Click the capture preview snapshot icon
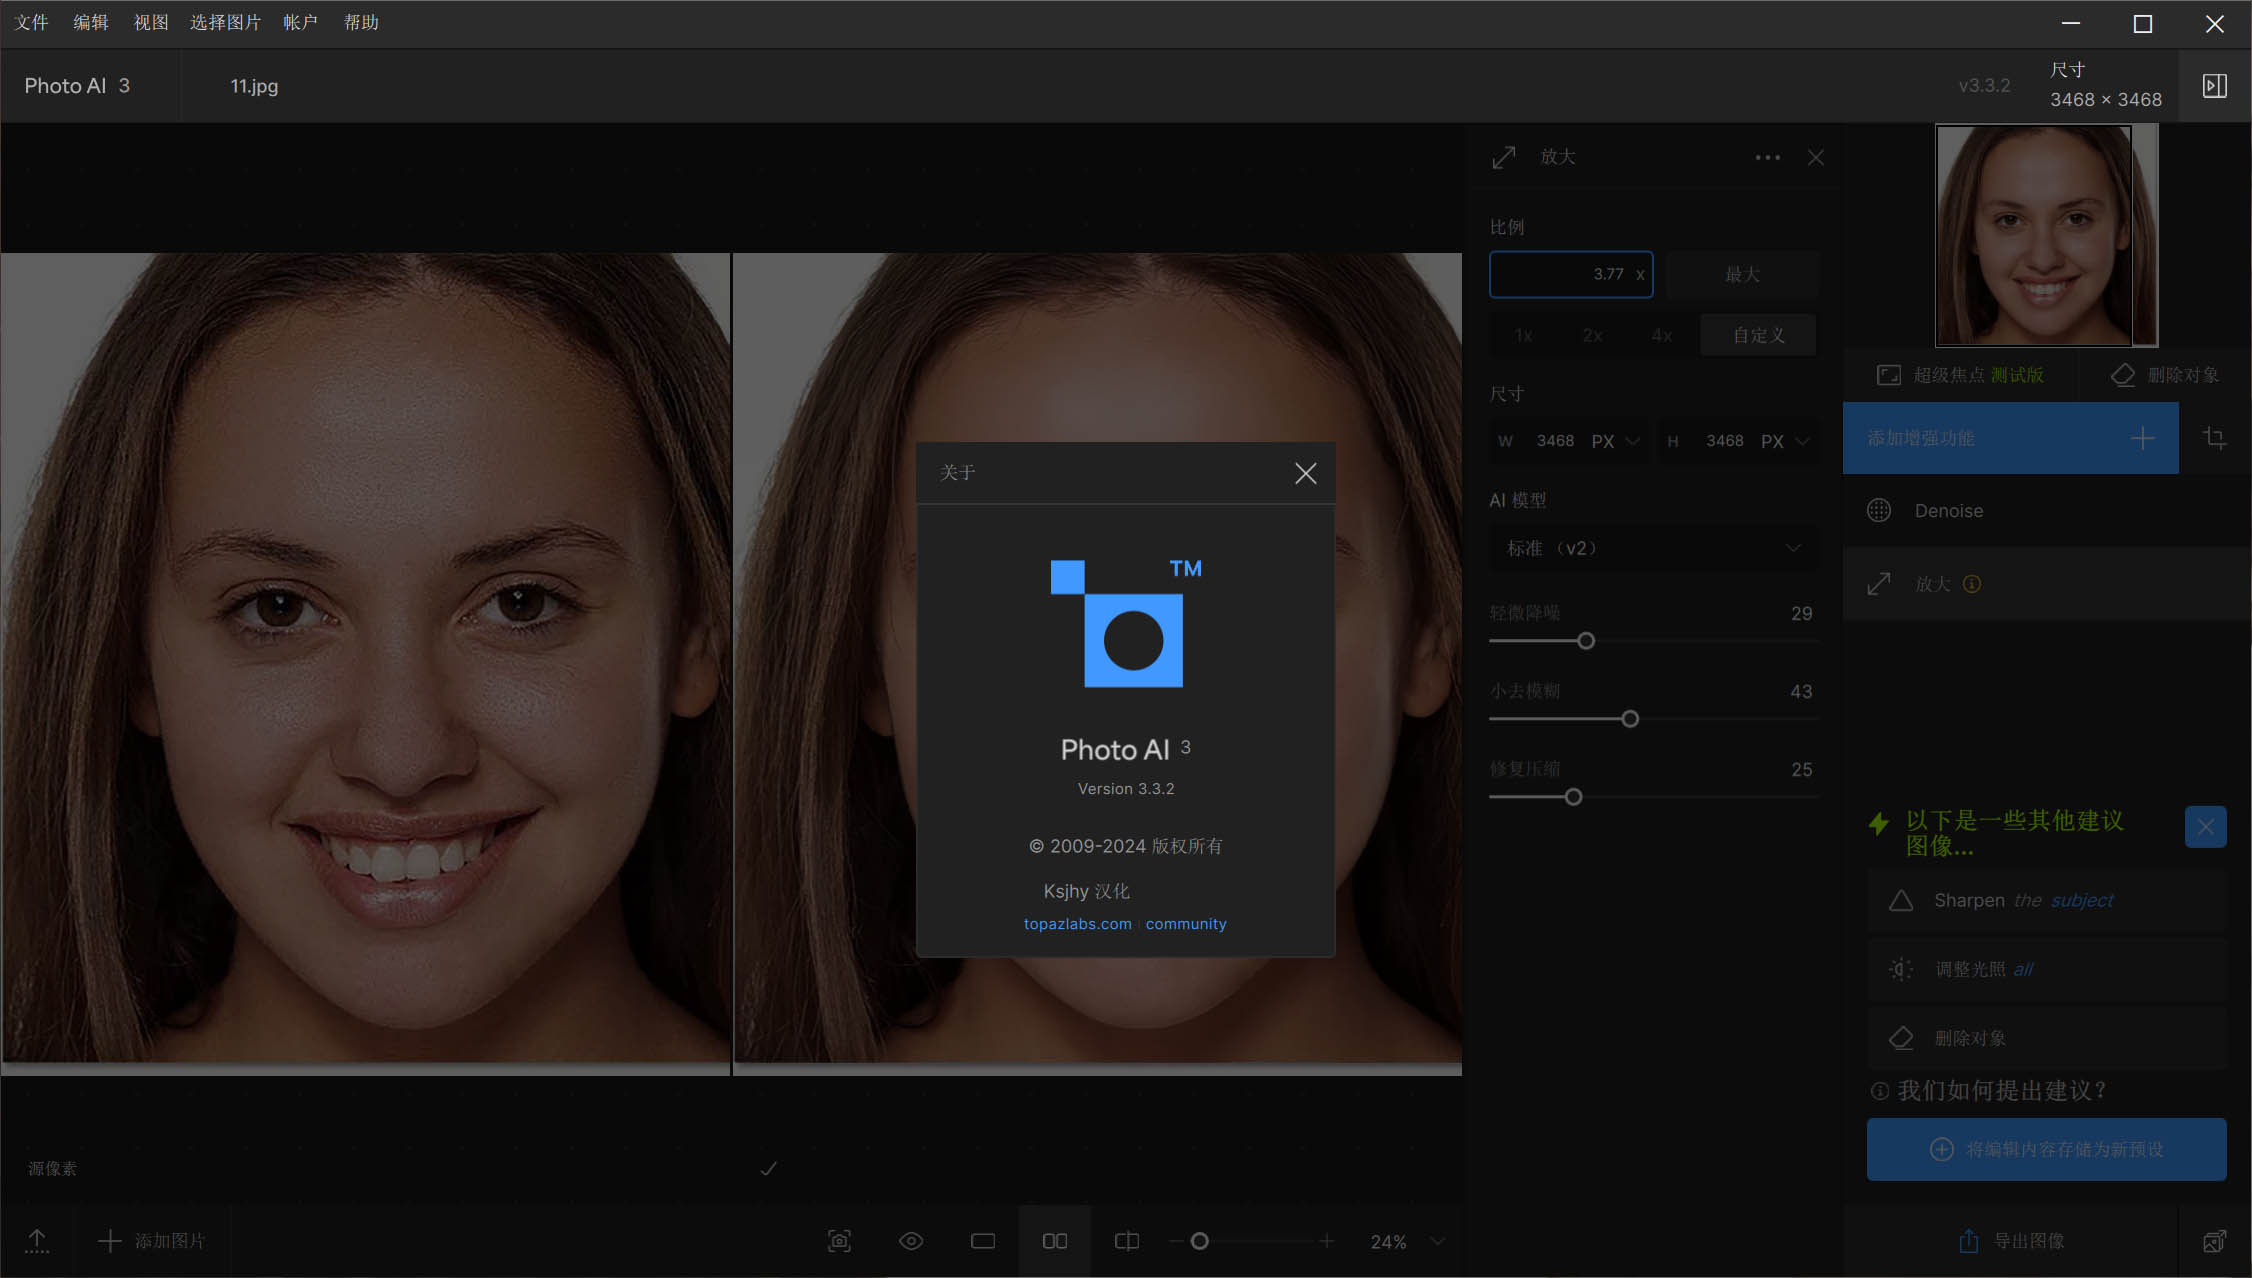Image resolution: width=2252 pixels, height=1278 pixels. point(839,1241)
